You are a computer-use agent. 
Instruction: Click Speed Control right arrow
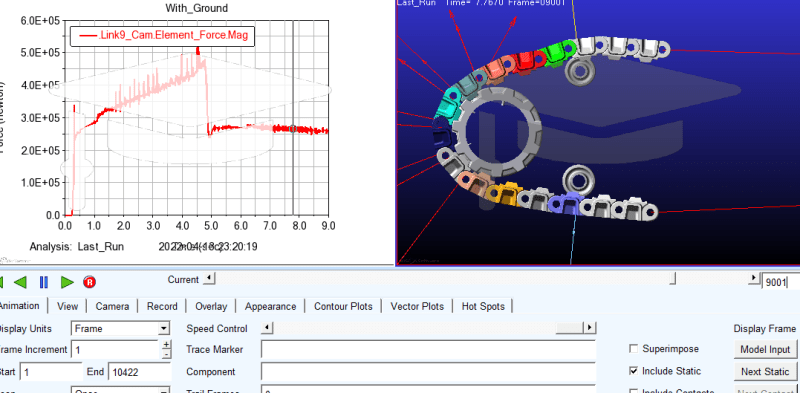tap(590, 328)
